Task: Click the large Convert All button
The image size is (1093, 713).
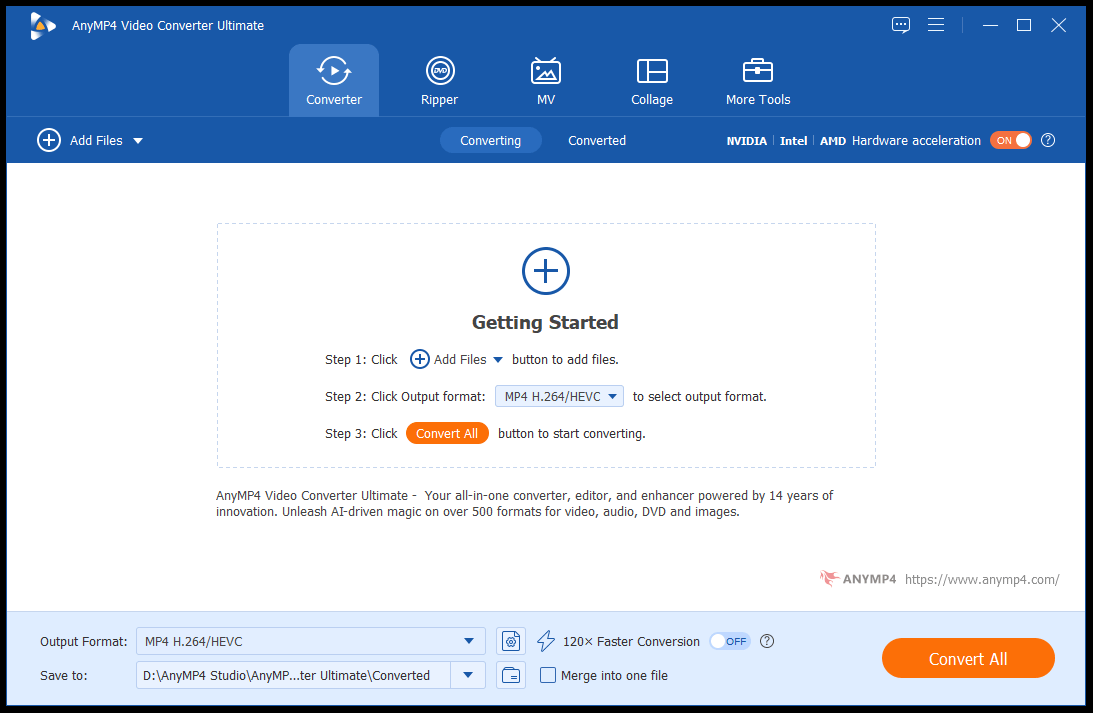Action: 968,658
